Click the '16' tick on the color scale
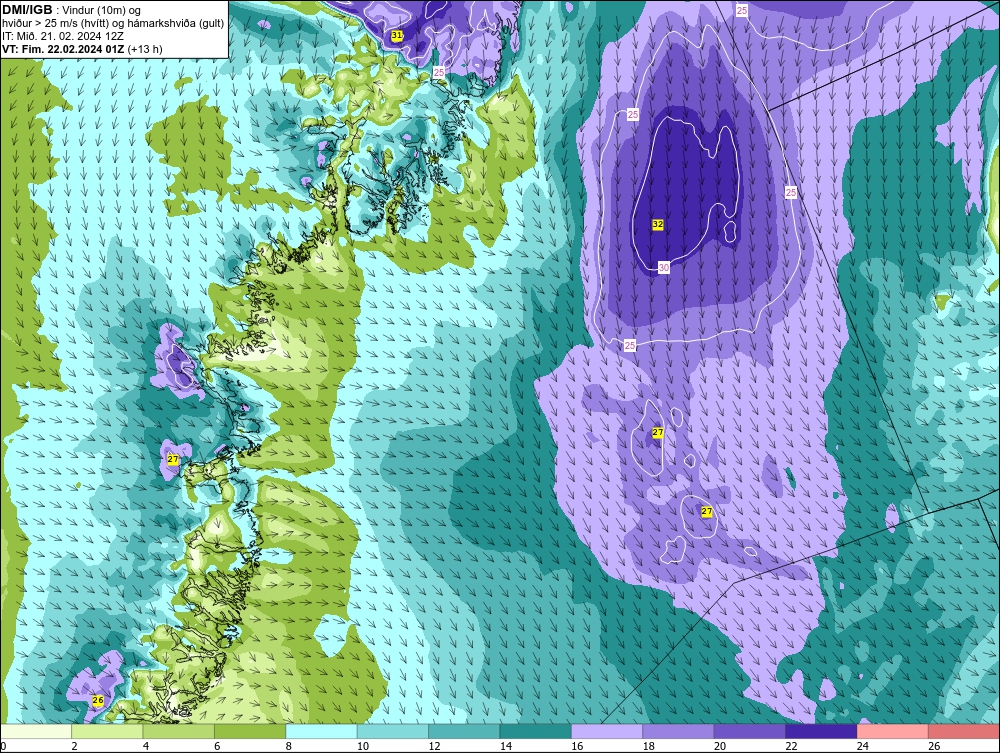Screen dimensions: 1000x753 [577, 746]
